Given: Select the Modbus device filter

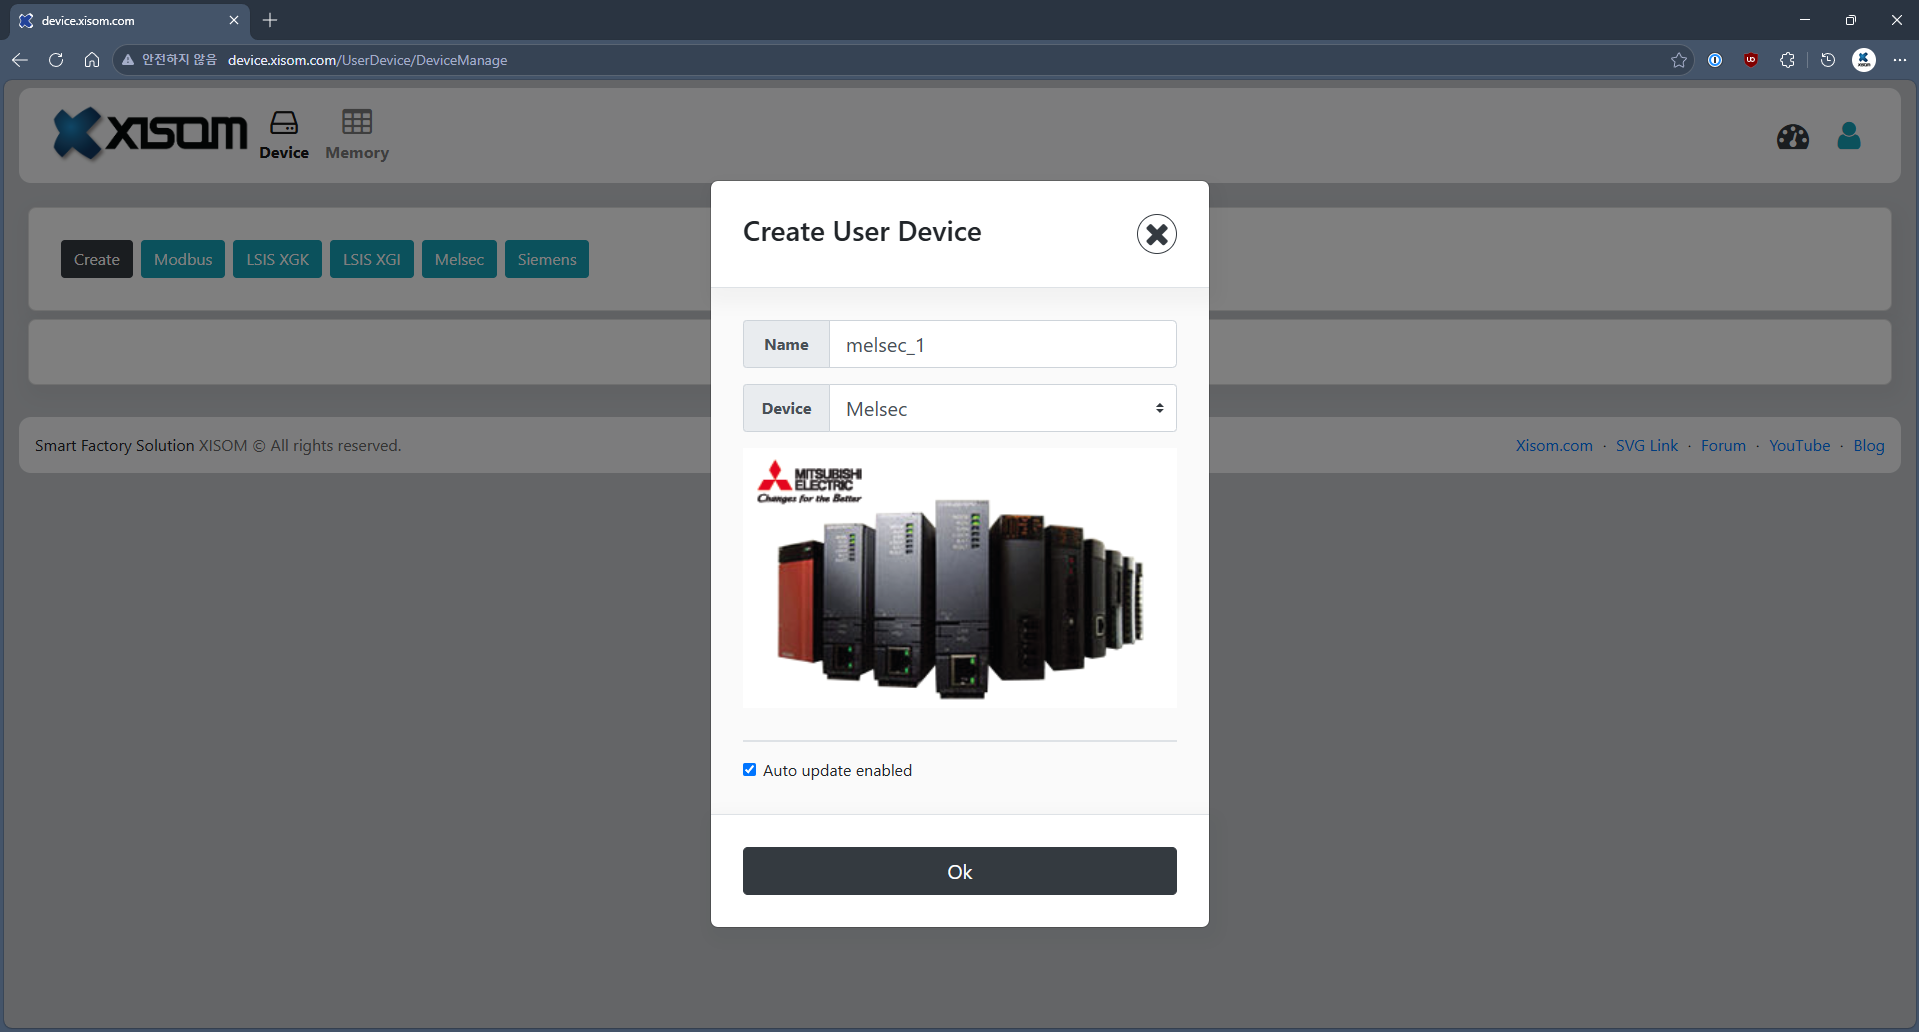Looking at the screenshot, I should tap(183, 259).
